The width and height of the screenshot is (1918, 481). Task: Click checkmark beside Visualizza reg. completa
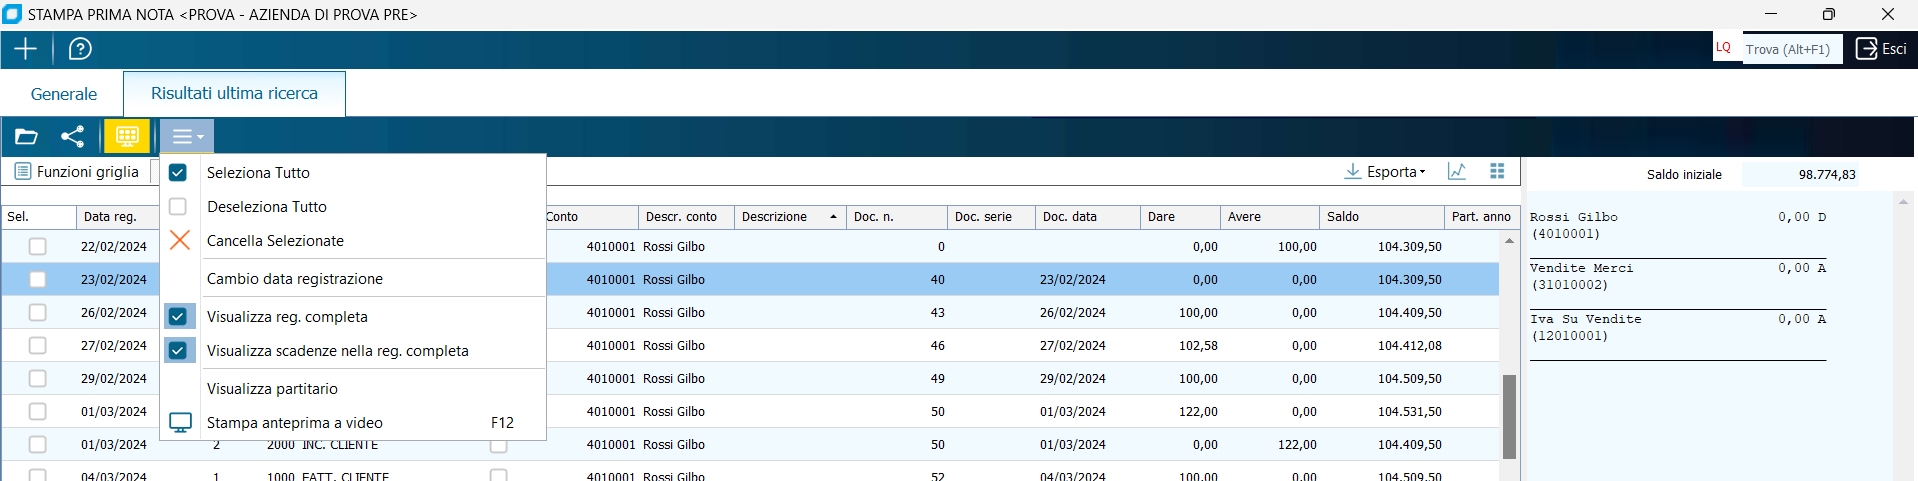pyautogui.click(x=178, y=316)
